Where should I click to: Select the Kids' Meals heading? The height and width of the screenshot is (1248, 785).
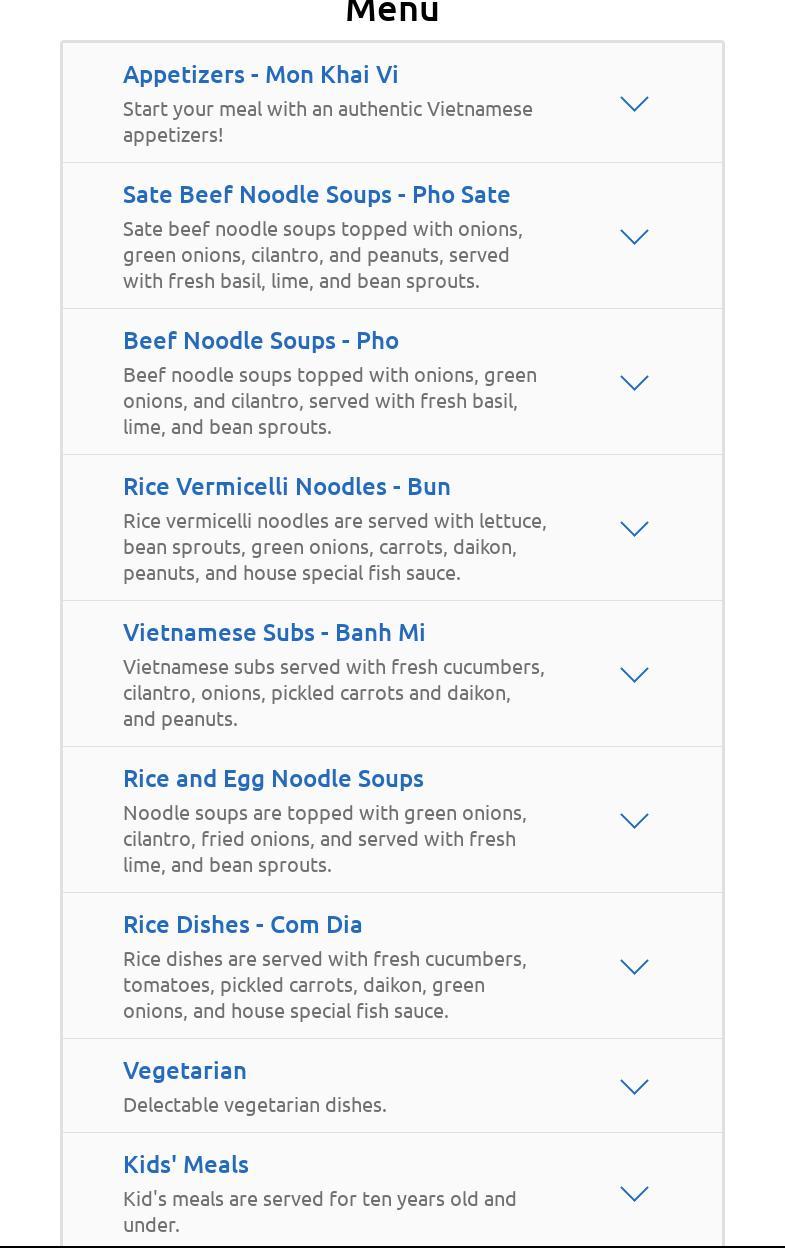(185, 1165)
